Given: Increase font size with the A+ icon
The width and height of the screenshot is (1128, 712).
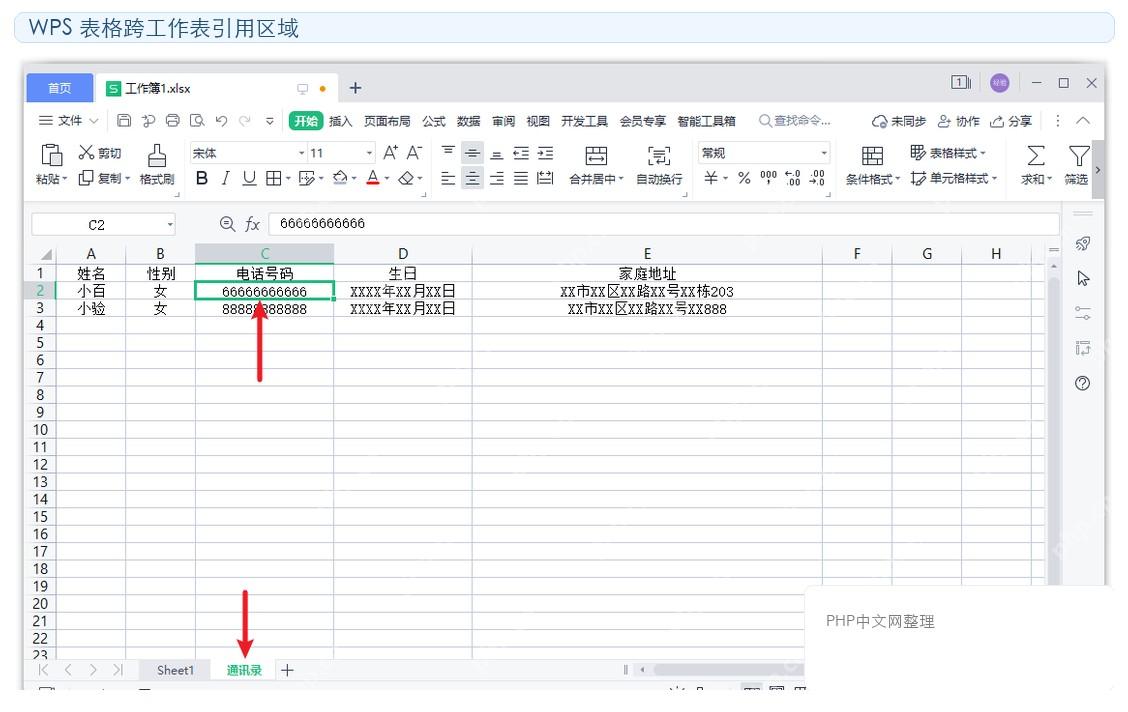Looking at the screenshot, I should (x=390, y=152).
